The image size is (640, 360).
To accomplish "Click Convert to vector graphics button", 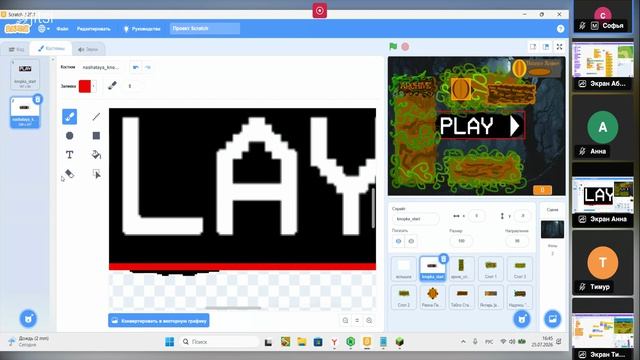I will 159,321.
